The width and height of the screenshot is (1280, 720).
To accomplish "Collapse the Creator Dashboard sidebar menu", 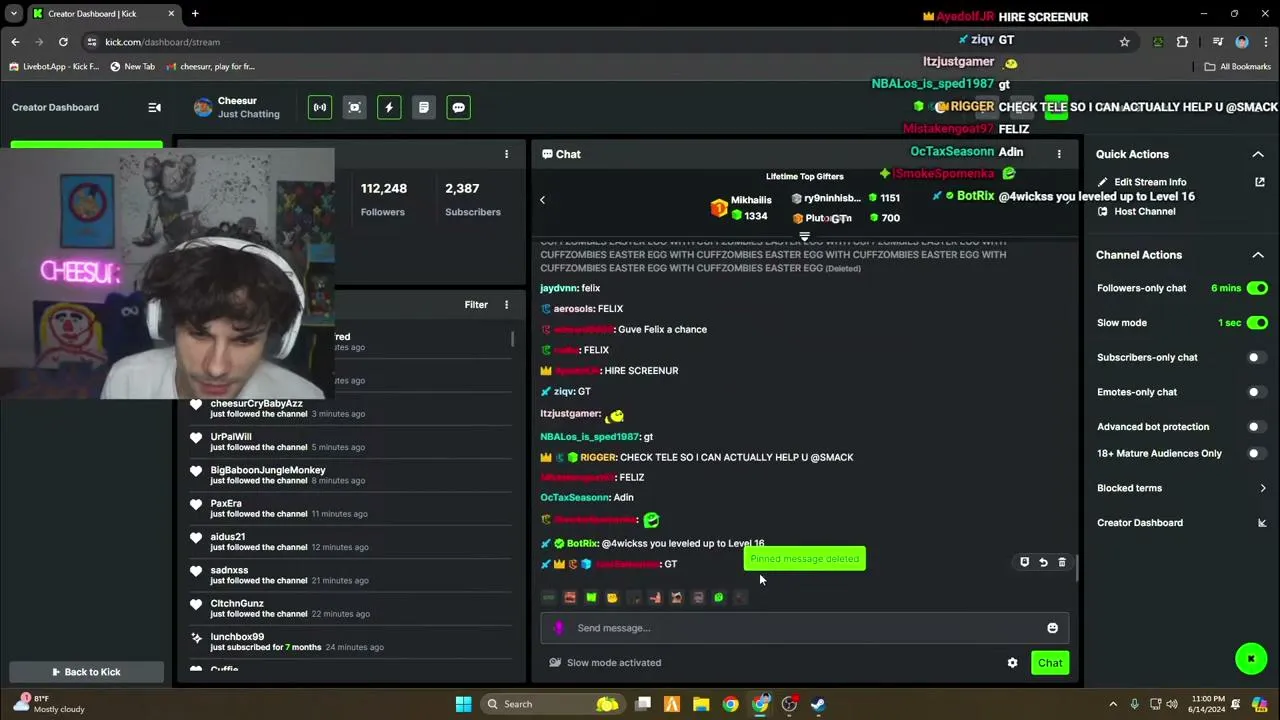I will [155, 107].
